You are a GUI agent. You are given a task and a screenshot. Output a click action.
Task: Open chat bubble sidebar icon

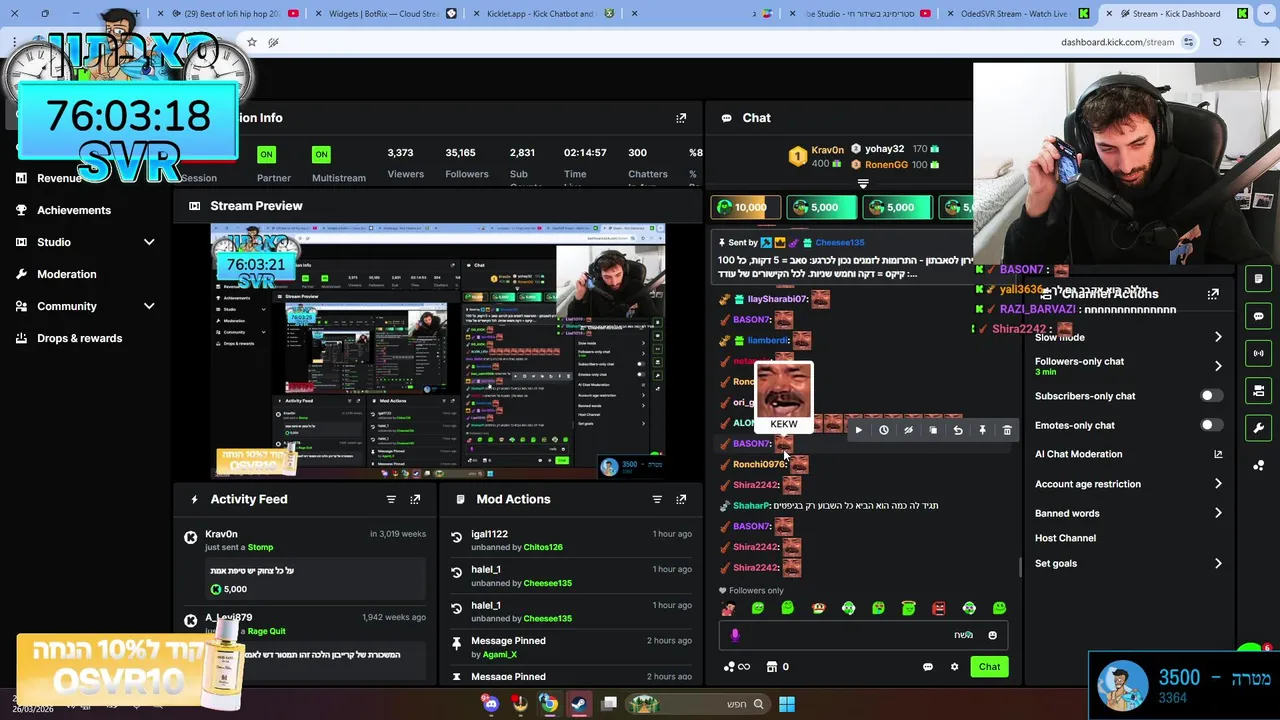(x=1259, y=316)
